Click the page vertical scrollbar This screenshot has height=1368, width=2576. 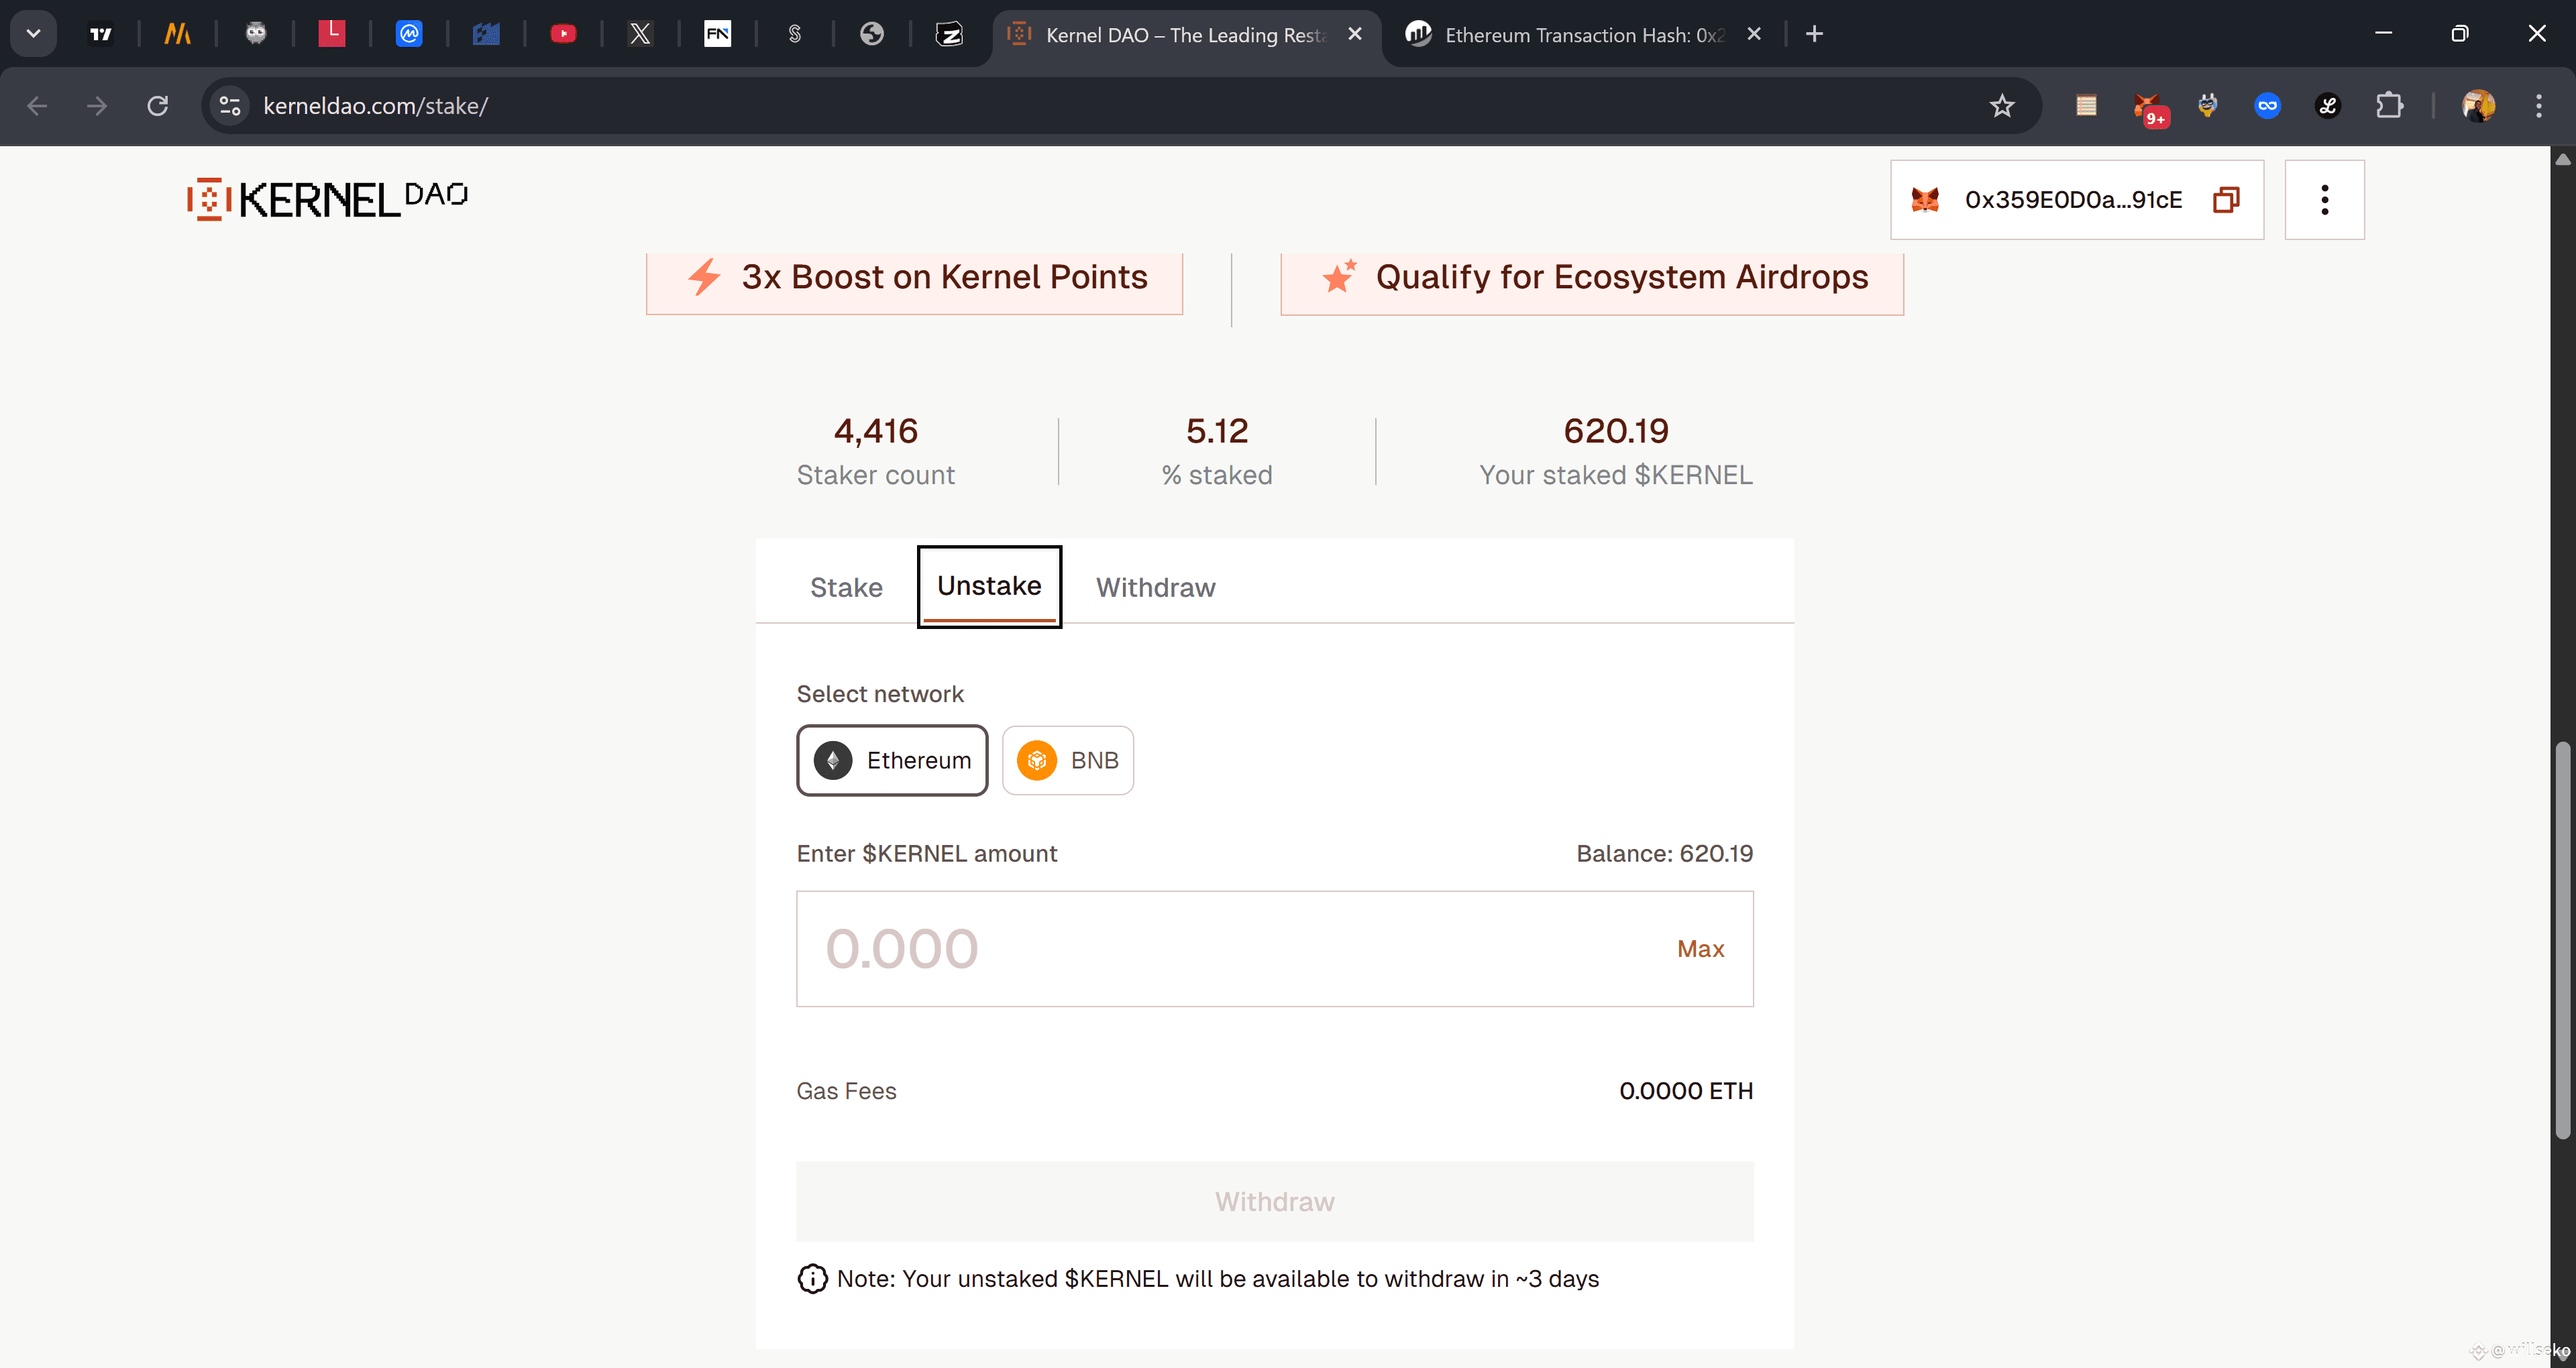click(2562, 940)
